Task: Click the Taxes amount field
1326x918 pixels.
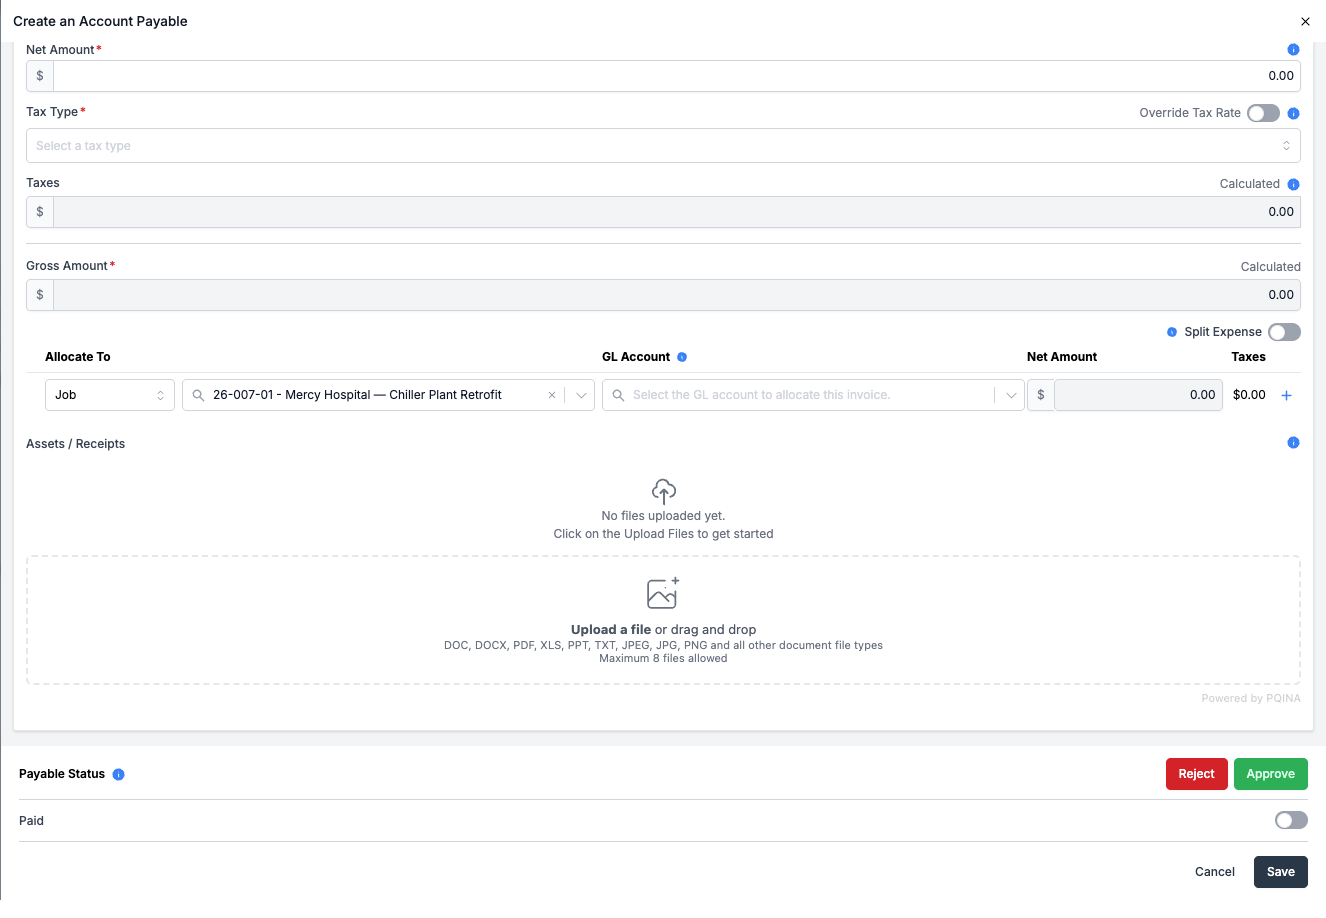Action: tap(677, 212)
